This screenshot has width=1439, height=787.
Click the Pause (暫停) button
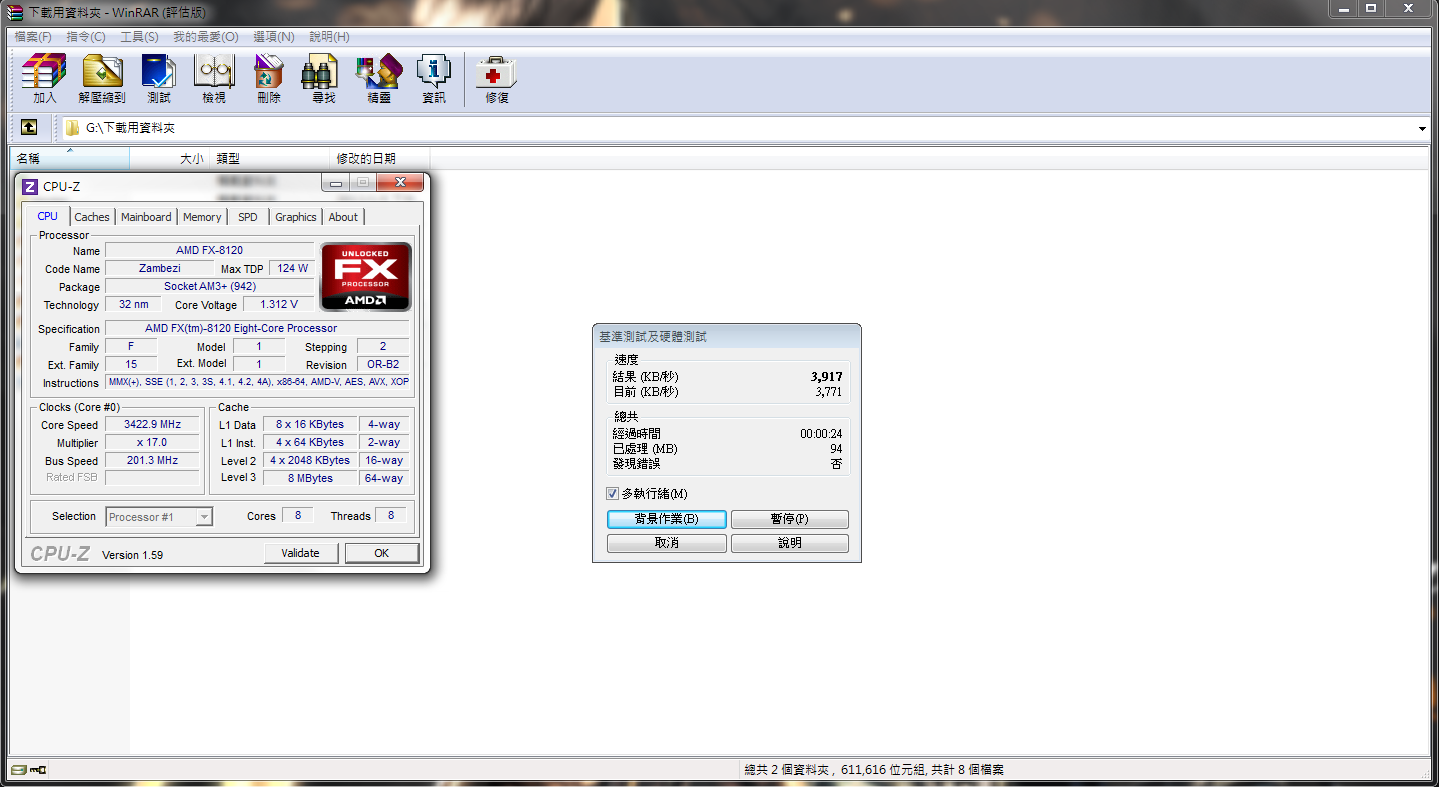pyautogui.click(x=790, y=520)
